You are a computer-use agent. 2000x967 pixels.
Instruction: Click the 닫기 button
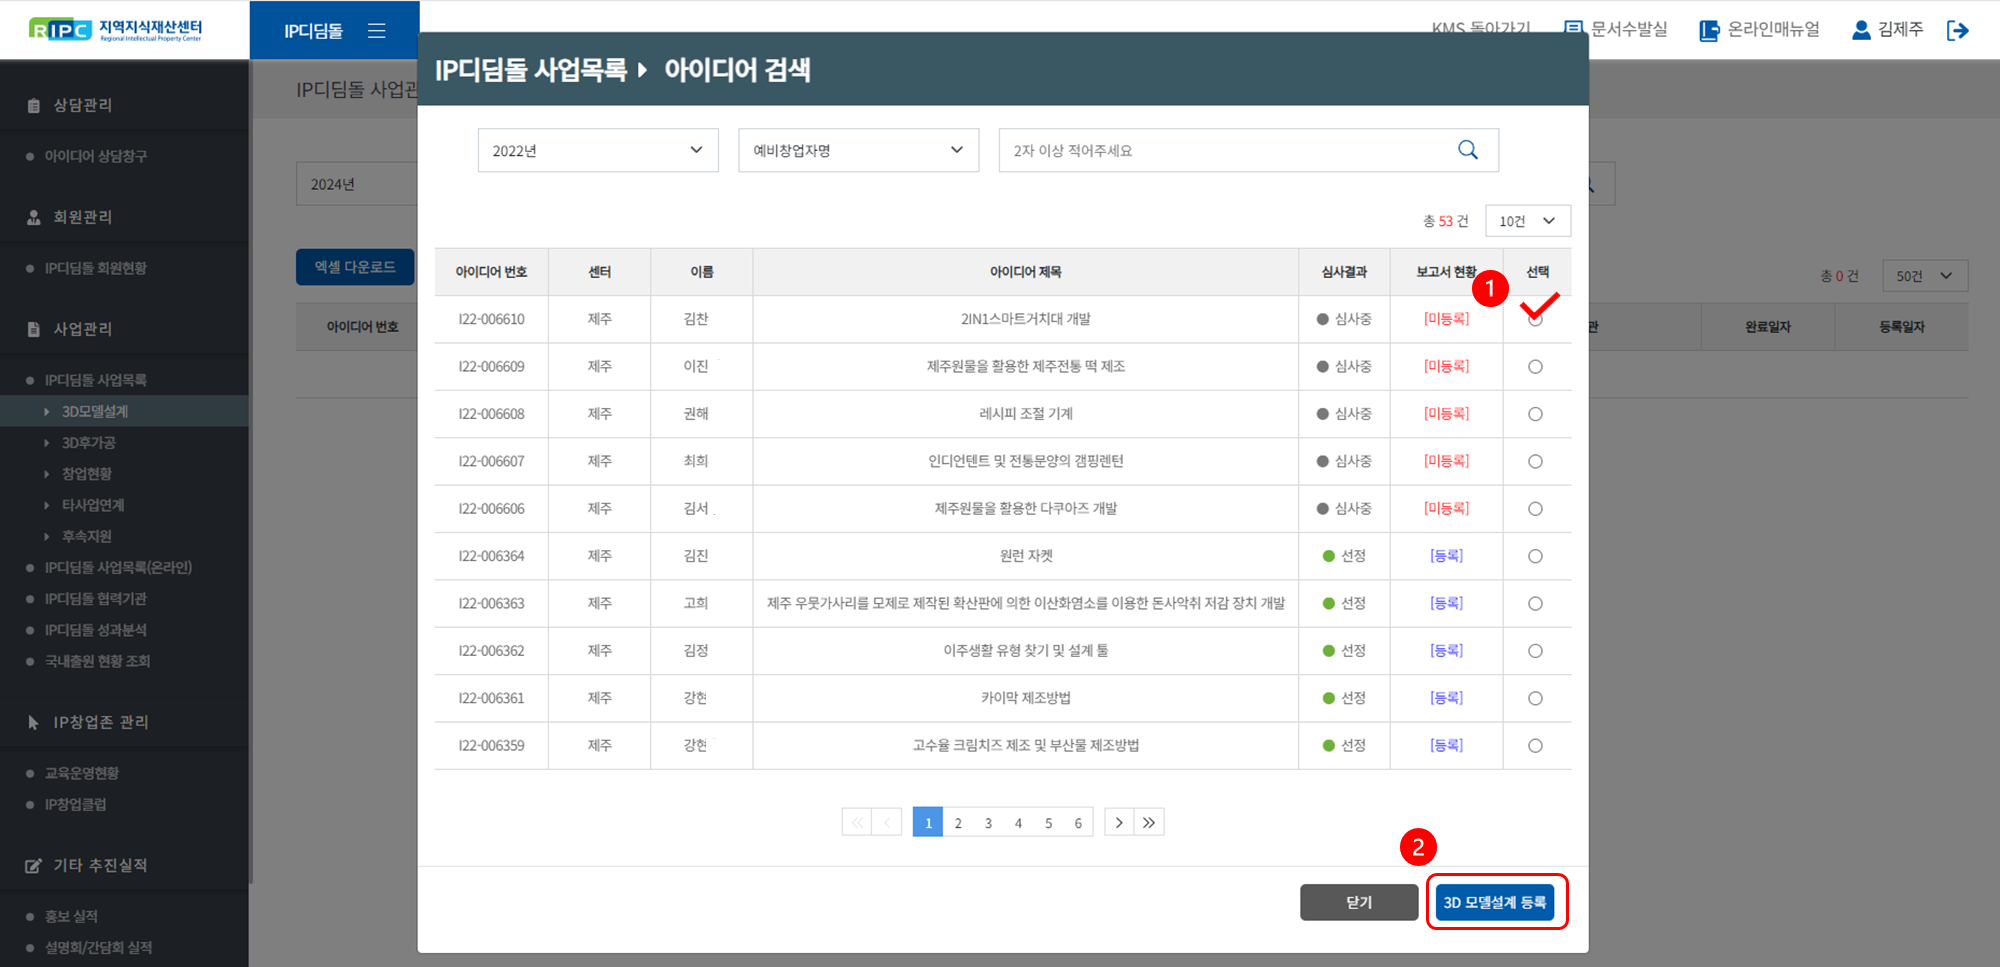1358,902
